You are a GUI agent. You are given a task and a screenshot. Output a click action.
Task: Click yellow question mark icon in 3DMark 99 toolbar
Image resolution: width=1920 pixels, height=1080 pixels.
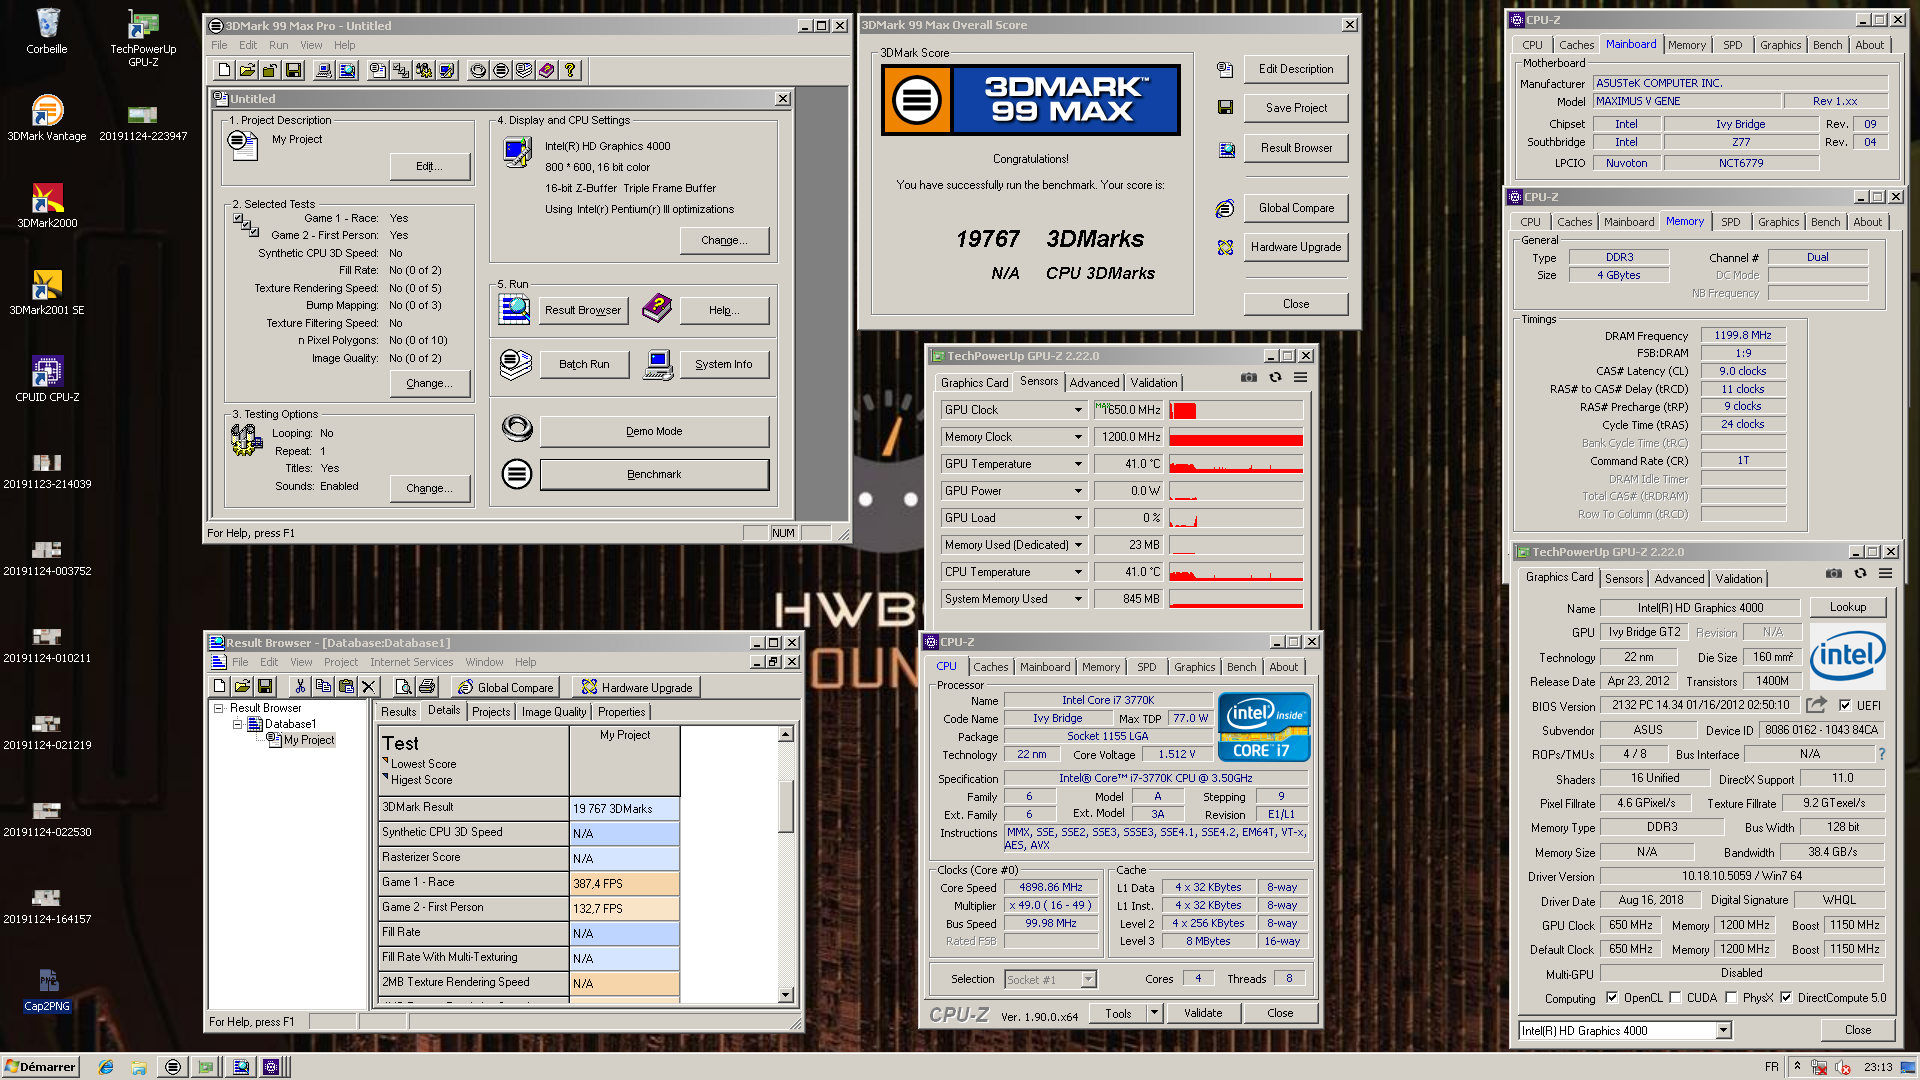570,70
